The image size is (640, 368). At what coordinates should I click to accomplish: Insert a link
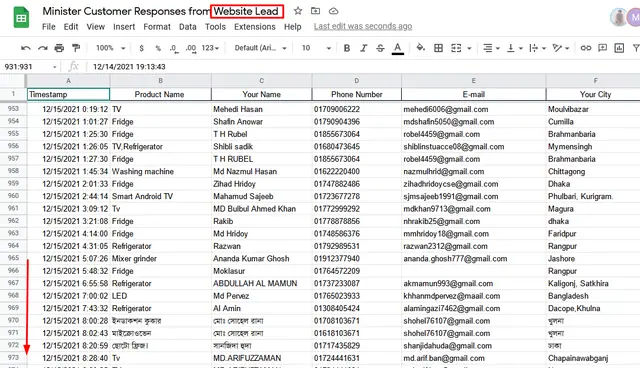click(x=586, y=48)
